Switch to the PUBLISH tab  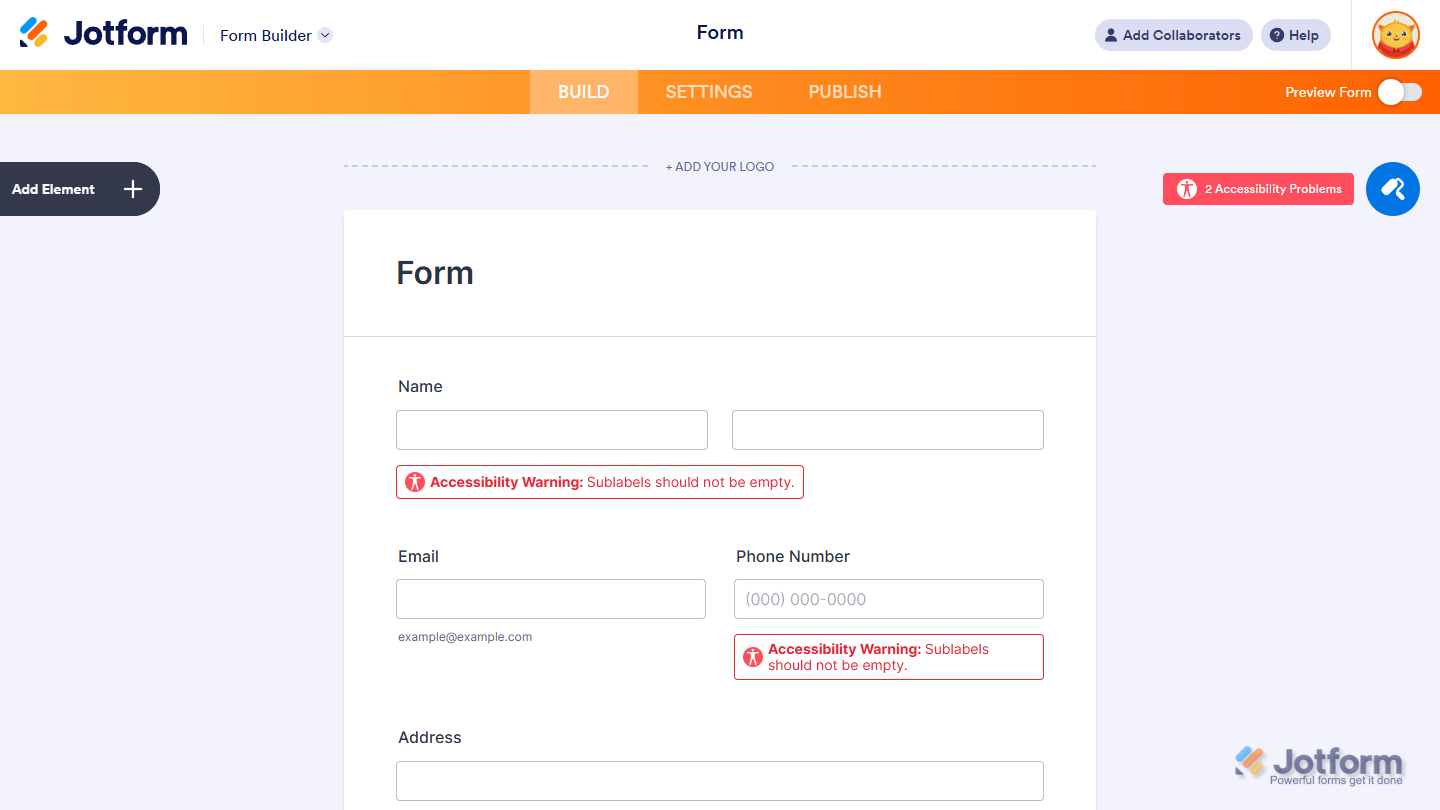(845, 91)
